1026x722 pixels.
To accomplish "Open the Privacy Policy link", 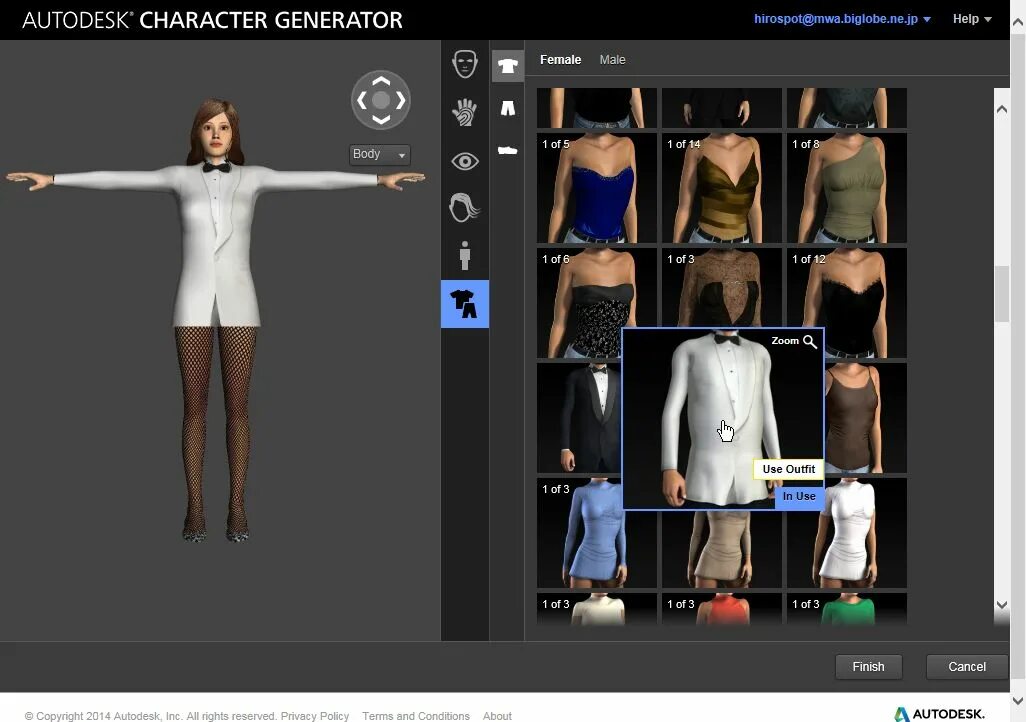I will click(315, 715).
